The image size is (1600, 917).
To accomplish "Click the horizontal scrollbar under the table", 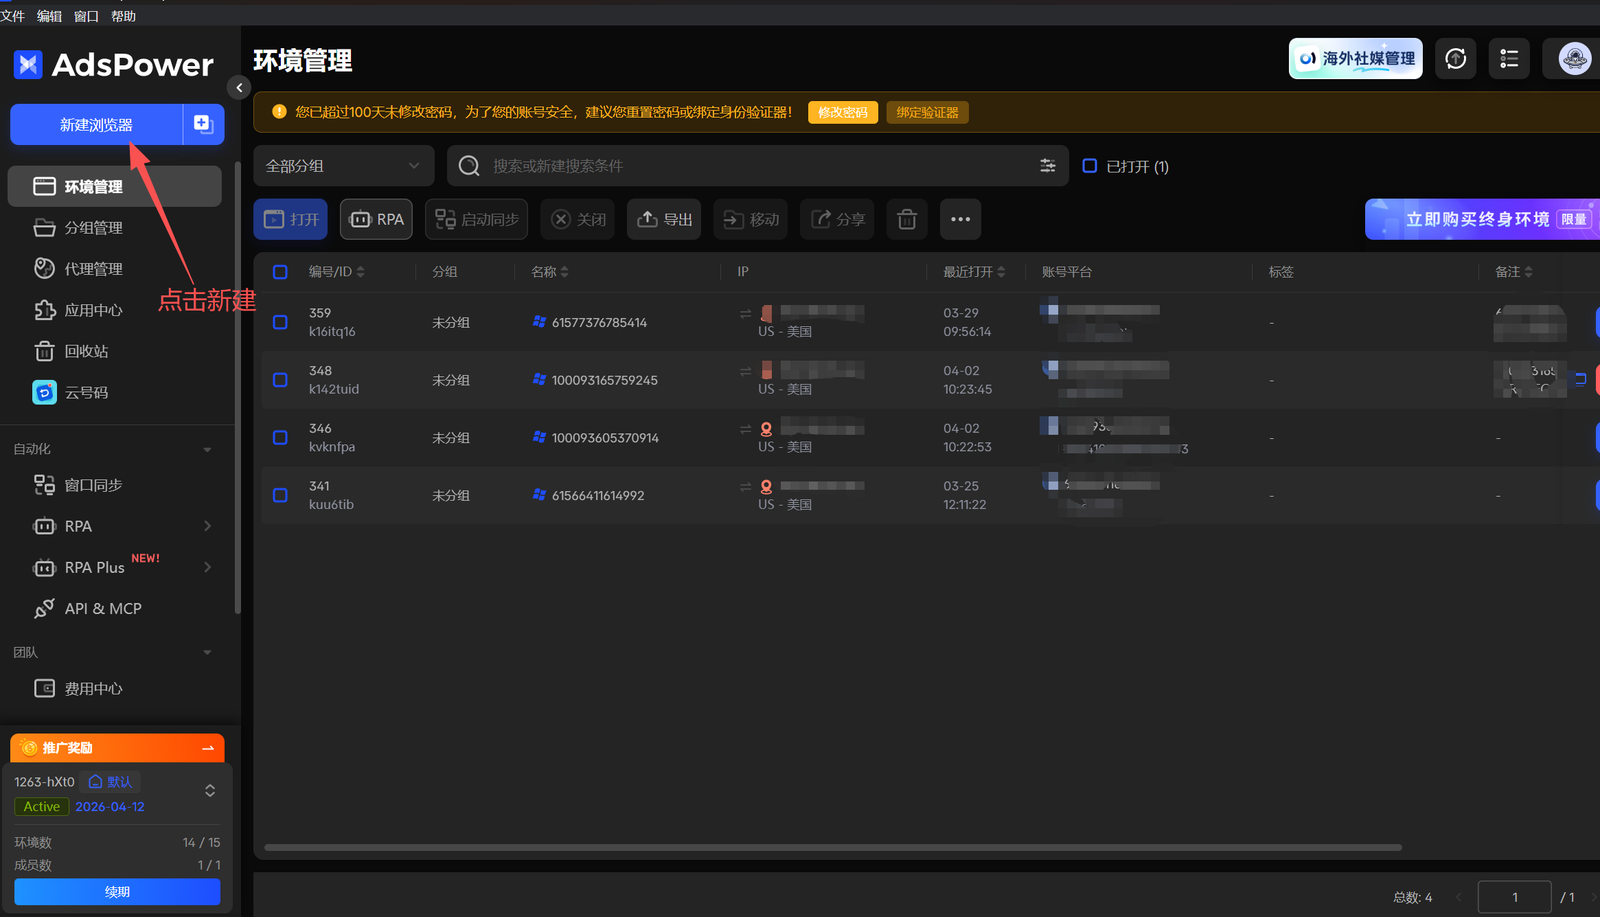I will point(833,847).
